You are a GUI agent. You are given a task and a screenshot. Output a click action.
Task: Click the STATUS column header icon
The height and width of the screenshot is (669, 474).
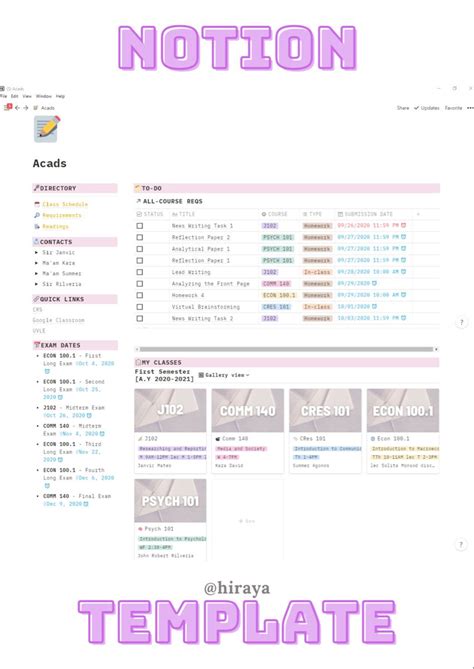(x=139, y=214)
